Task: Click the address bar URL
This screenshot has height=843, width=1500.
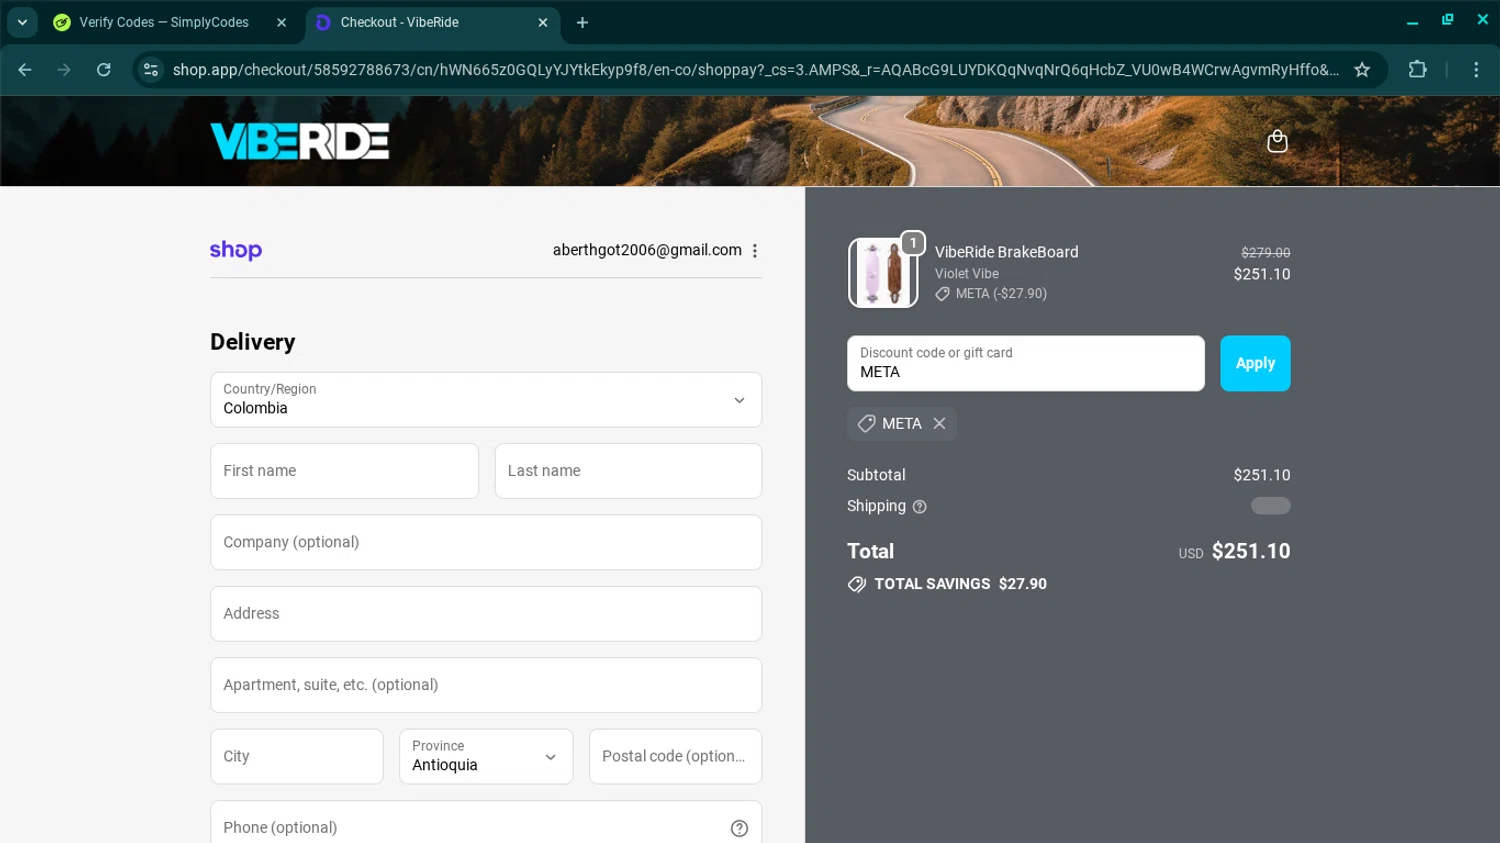Action: [x=755, y=70]
